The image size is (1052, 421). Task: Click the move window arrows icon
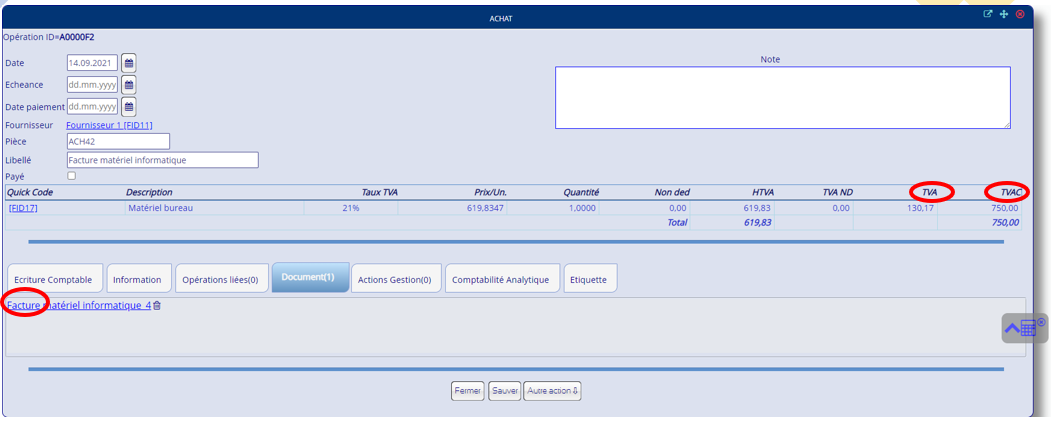click(1004, 14)
